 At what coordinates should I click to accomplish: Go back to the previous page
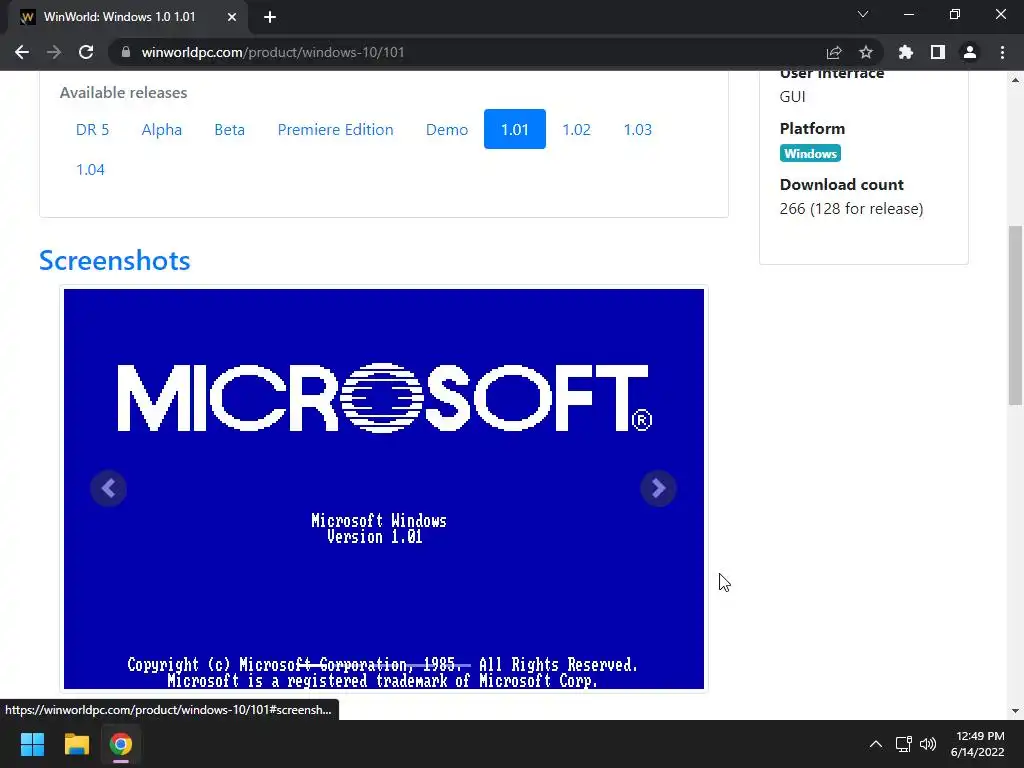(x=22, y=52)
